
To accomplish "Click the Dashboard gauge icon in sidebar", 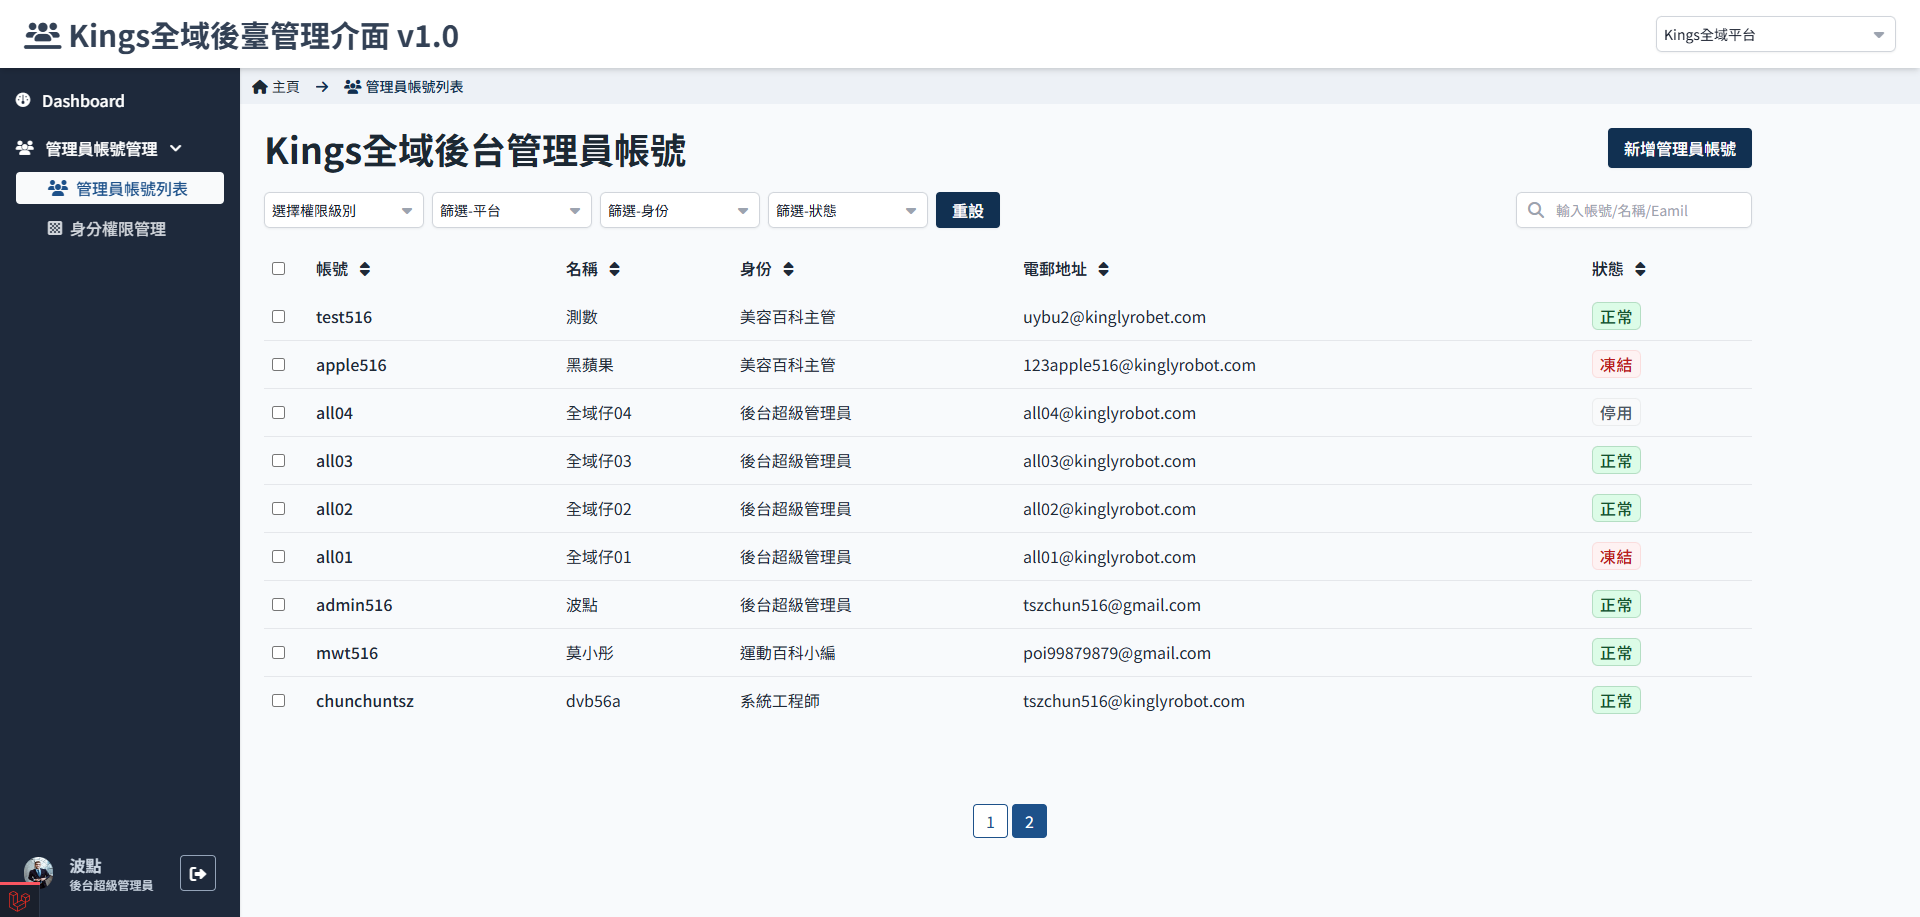I will point(23,100).
